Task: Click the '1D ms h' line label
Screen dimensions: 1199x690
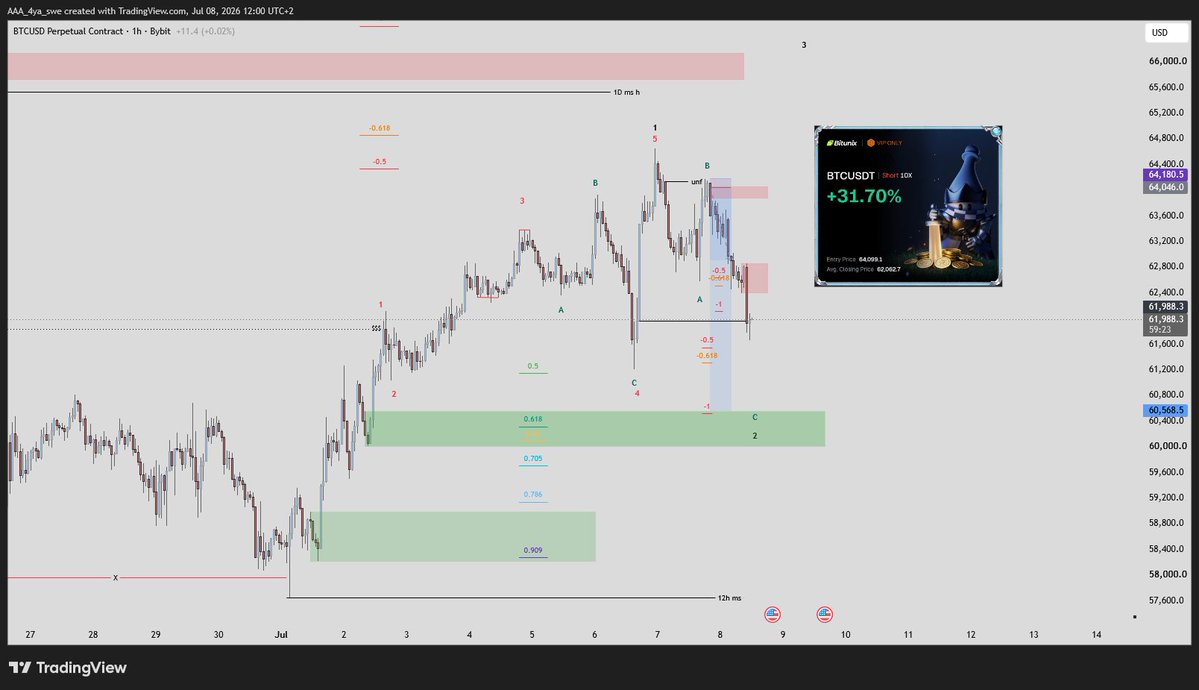Action: tap(626, 93)
